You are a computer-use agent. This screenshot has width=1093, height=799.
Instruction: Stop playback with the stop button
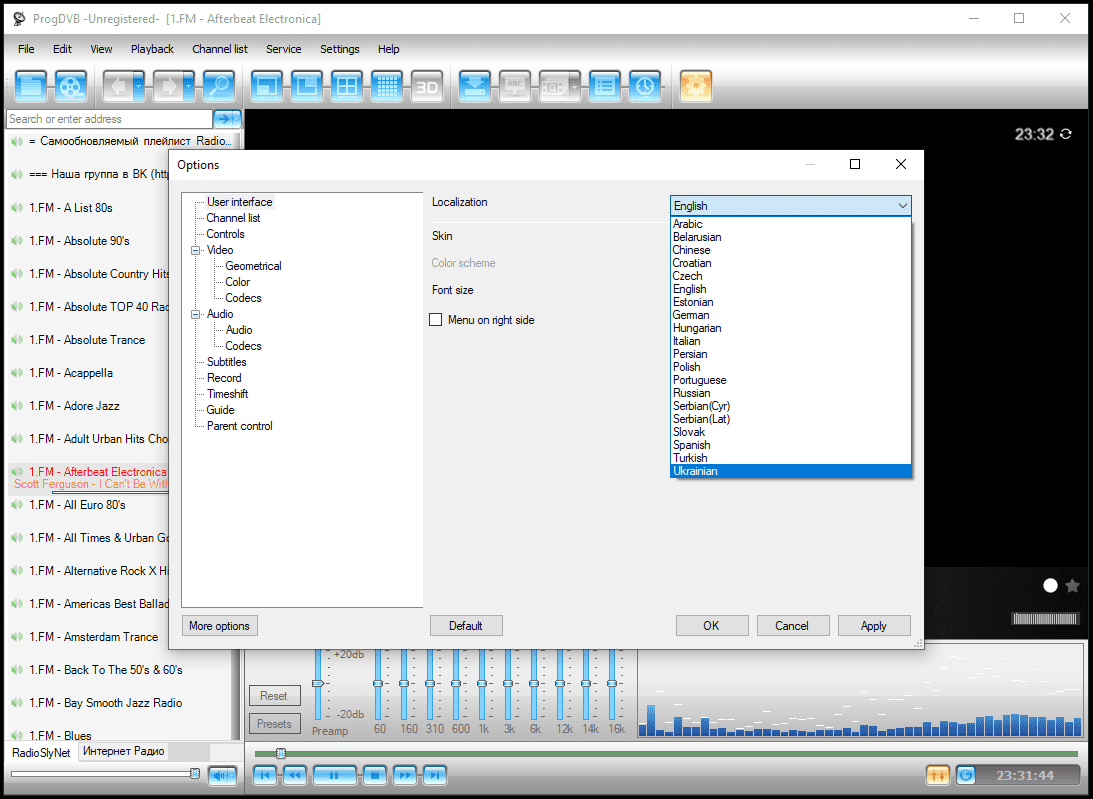click(375, 775)
